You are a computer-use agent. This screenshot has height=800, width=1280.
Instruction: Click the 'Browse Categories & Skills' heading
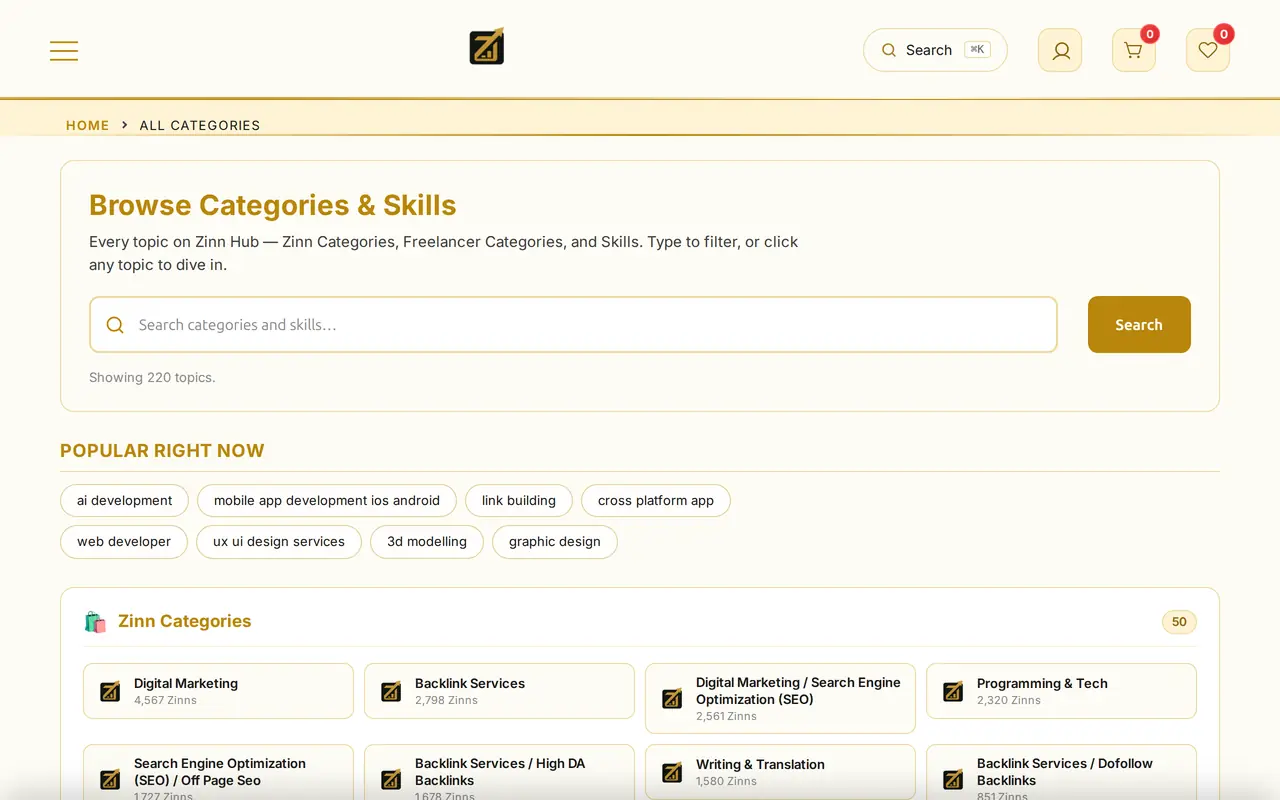(273, 205)
